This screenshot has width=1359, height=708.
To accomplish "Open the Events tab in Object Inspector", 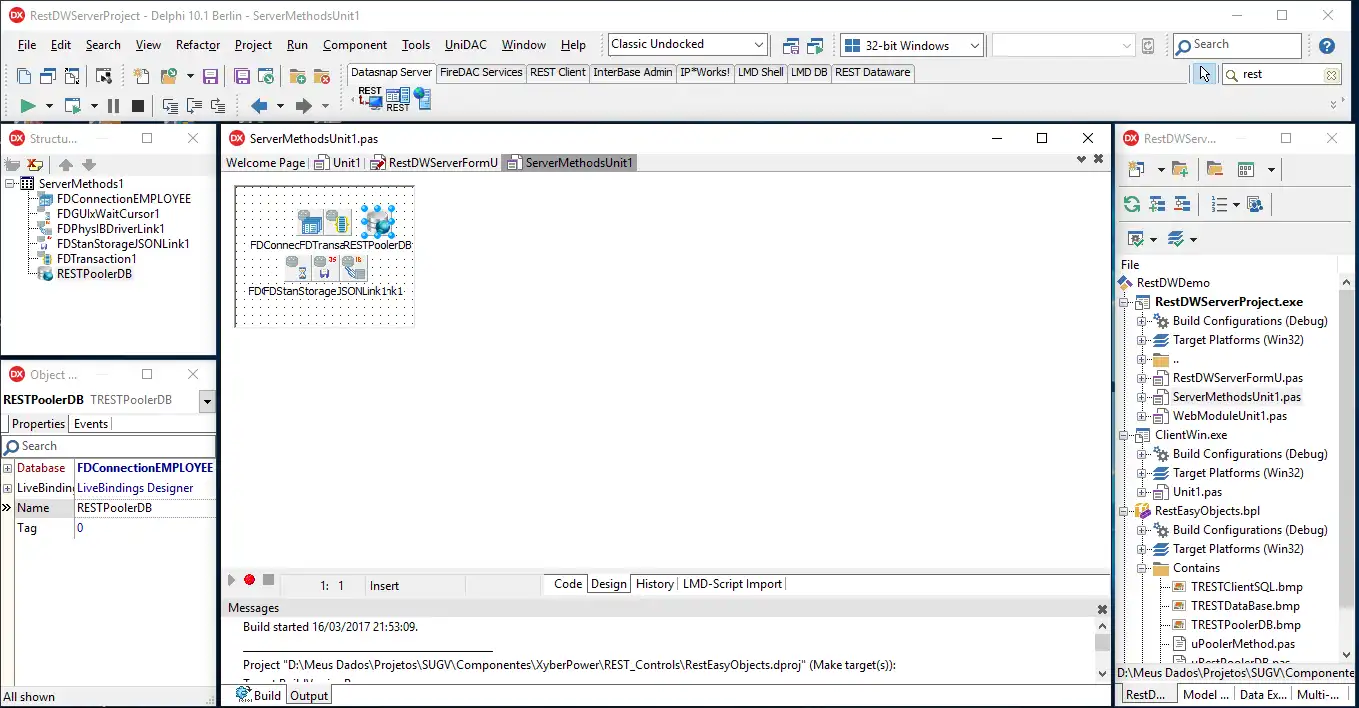I will tap(91, 424).
